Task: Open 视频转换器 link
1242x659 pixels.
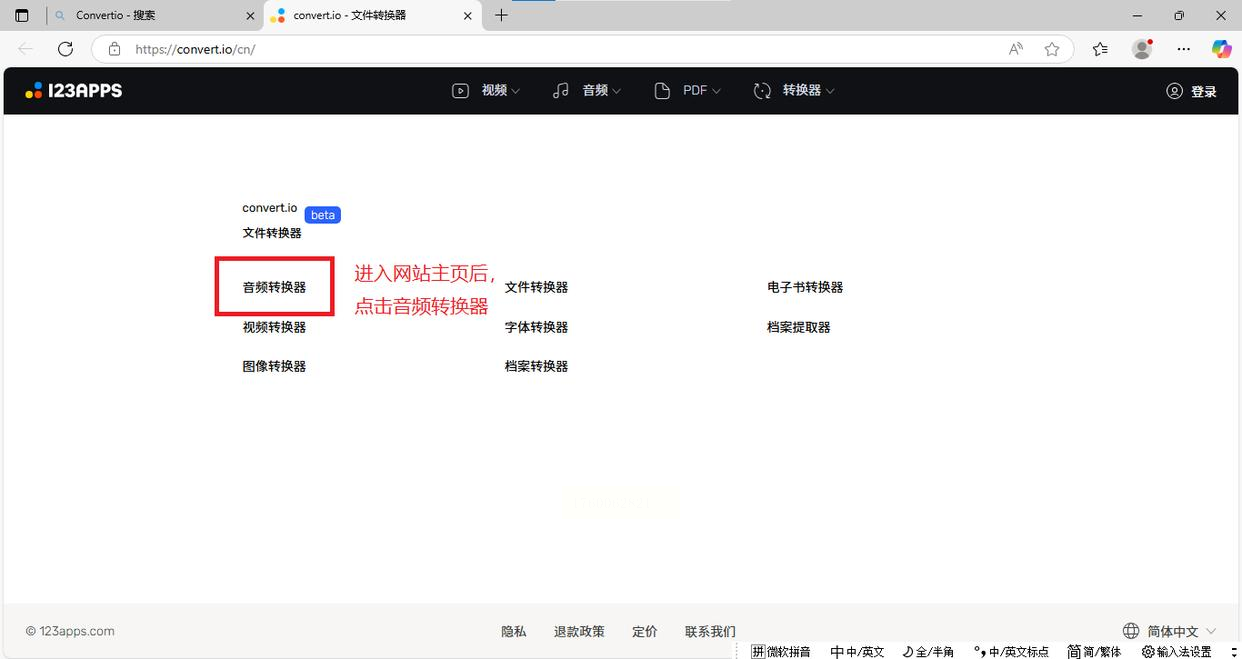Action: [x=274, y=327]
